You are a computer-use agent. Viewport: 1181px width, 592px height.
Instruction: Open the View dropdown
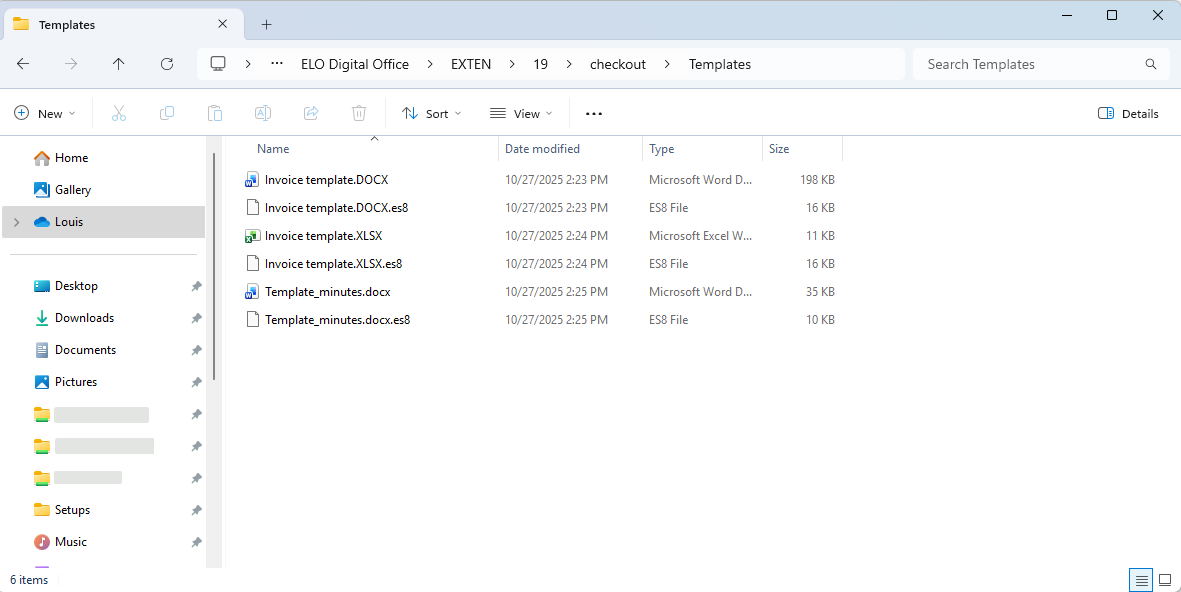(x=520, y=113)
